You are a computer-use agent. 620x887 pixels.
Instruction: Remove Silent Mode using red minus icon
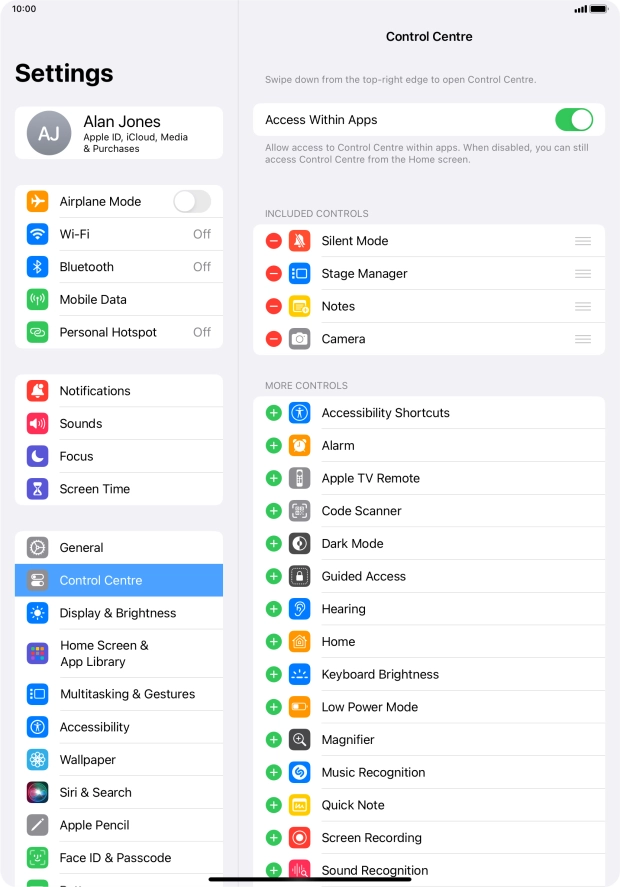(274, 241)
